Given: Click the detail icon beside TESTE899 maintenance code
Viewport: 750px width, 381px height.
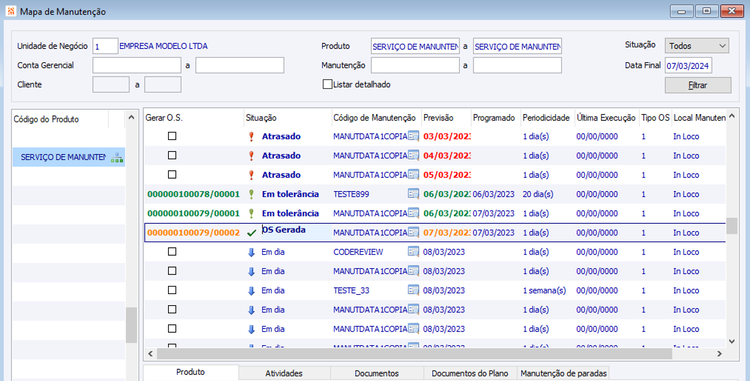Looking at the screenshot, I should pos(413,194).
